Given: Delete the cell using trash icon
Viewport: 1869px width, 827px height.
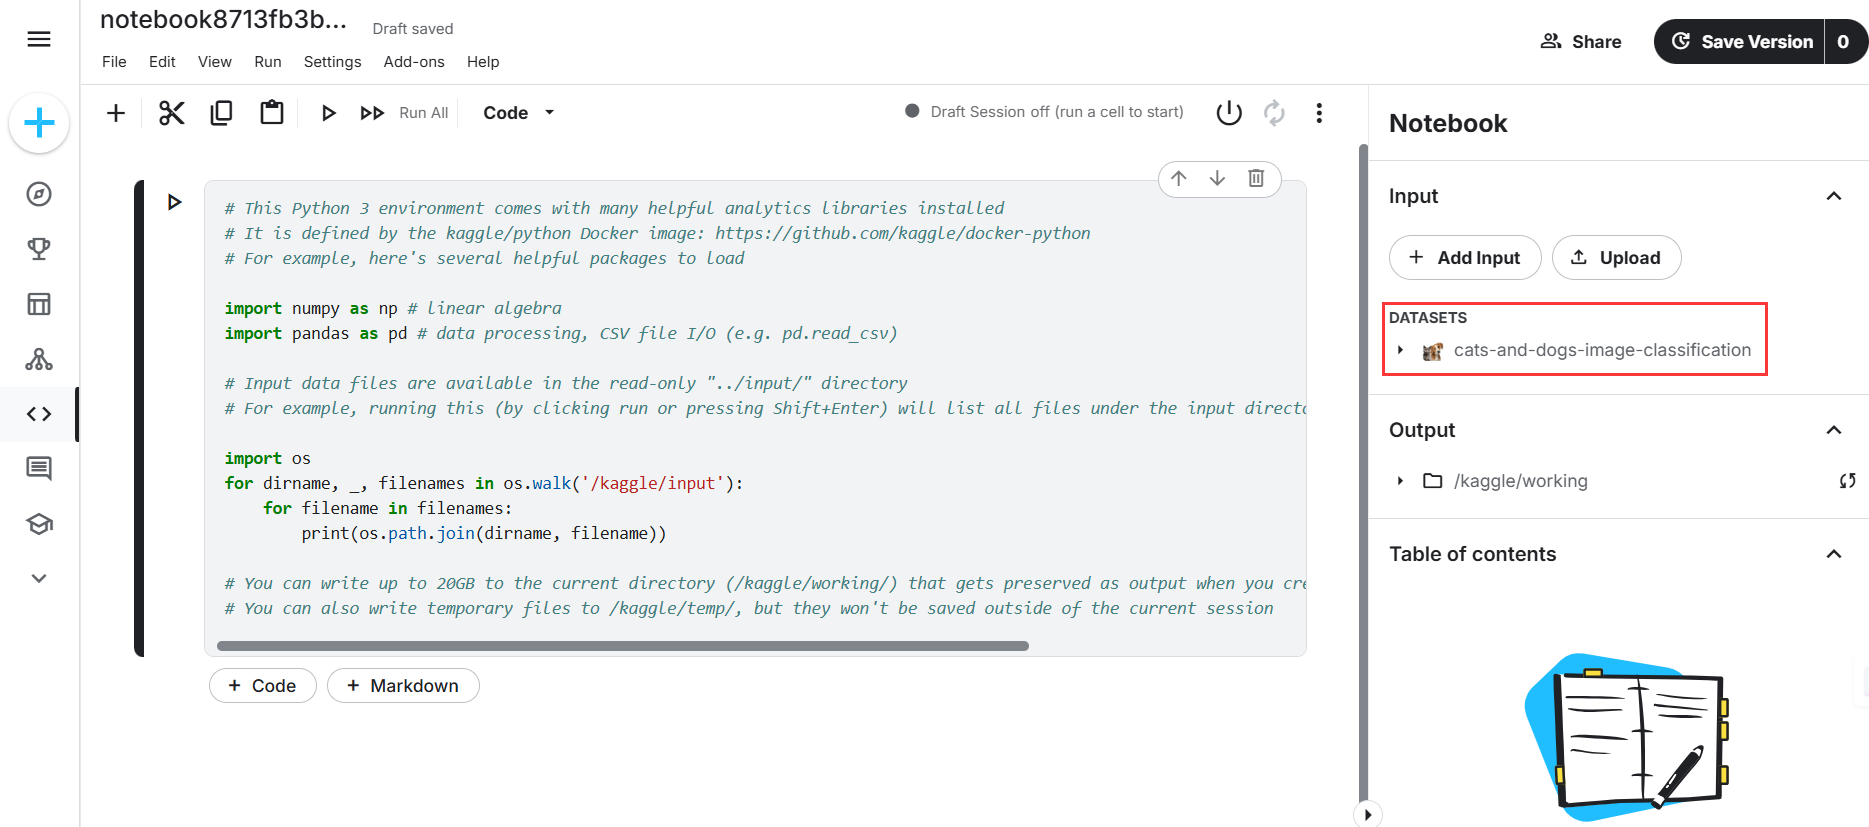Looking at the screenshot, I should coord(1256,178).
